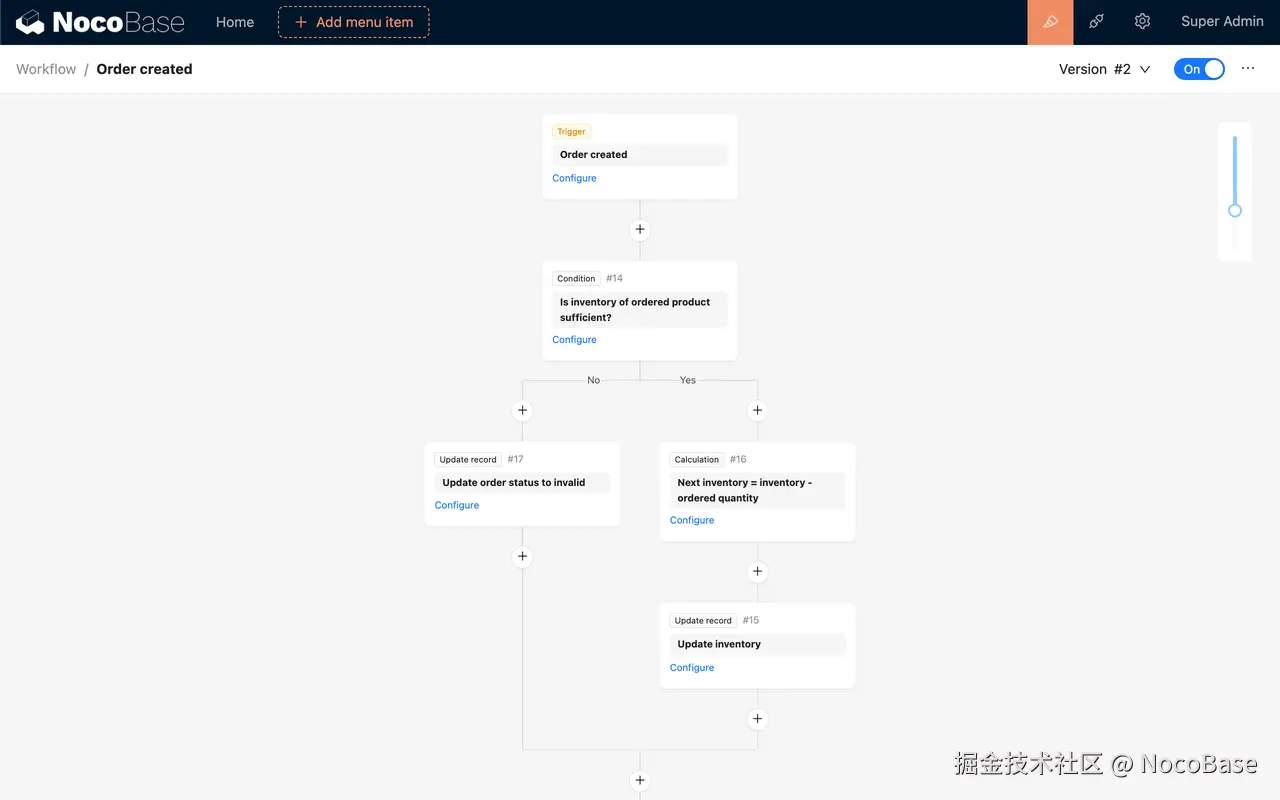The width and height of the screenshot is (1280, 800).
Task: Click the API keys plug icon
Action: coord(1096,20)
